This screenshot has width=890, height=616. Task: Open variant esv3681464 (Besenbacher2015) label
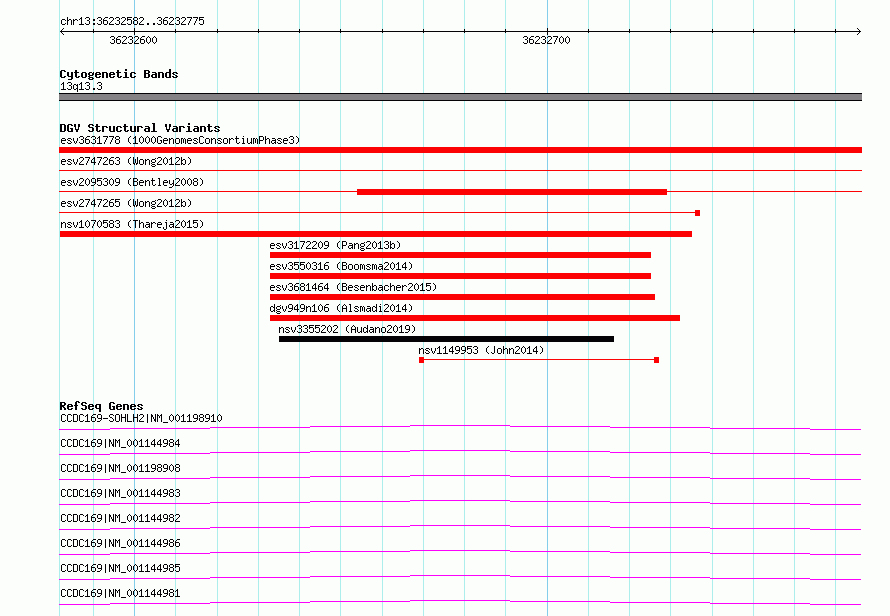(x=353, y=287)
